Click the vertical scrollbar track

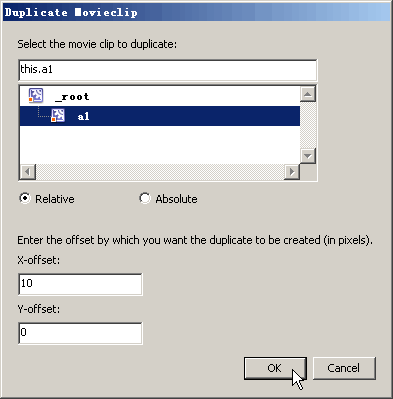click(x=308, y=125)
